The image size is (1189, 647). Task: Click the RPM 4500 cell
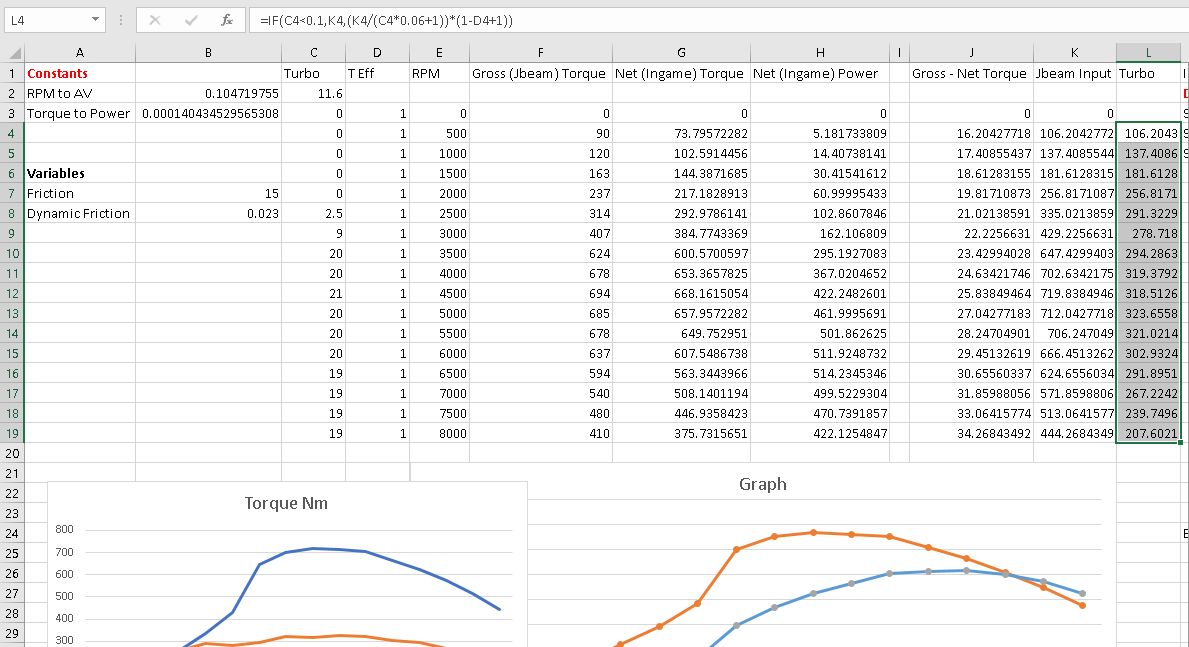coord(439,294)
